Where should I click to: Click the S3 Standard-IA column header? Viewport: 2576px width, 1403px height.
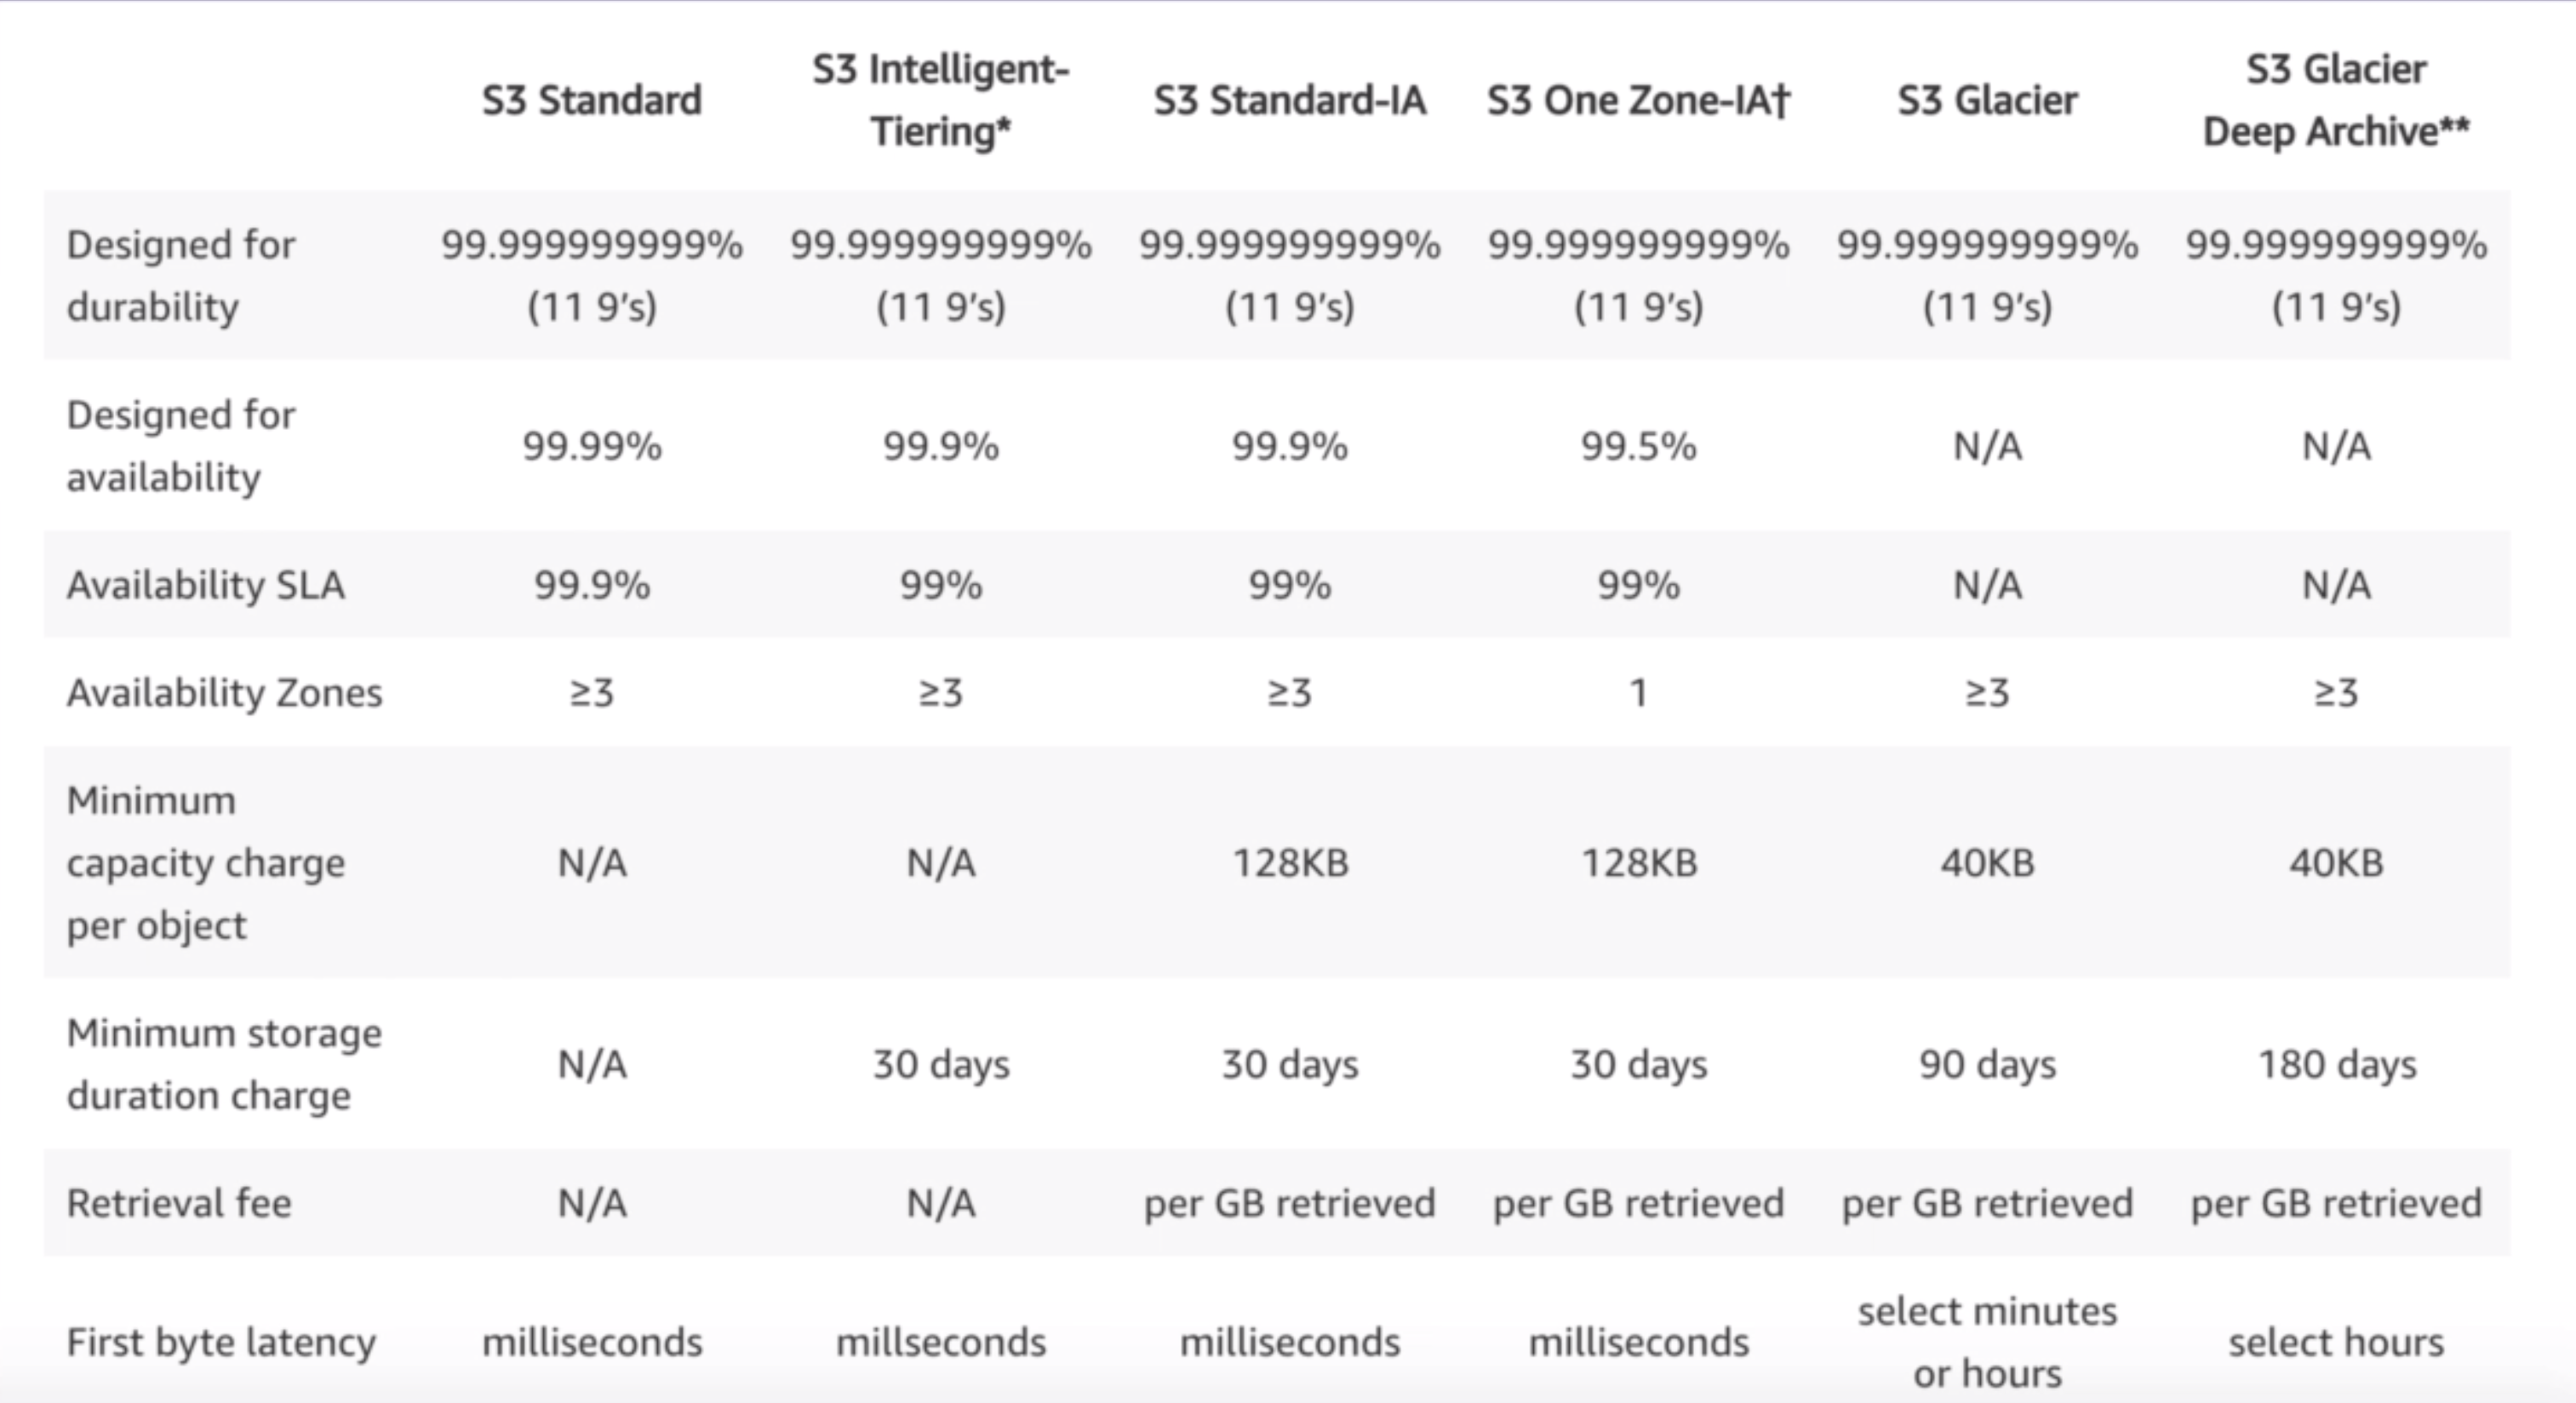coord(1289,100)
